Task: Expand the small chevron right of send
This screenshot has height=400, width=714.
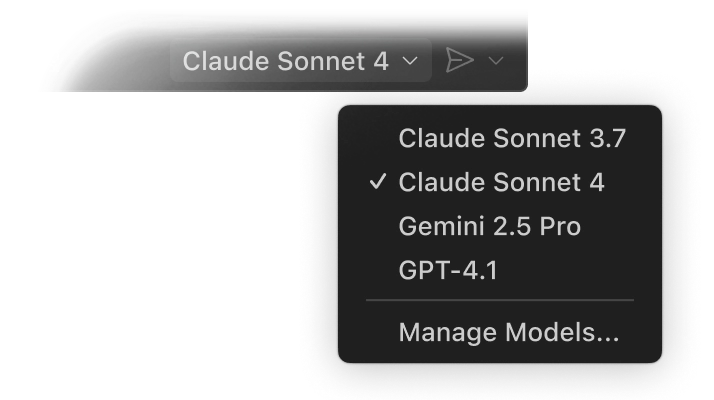Action: [x=496, y=62]
